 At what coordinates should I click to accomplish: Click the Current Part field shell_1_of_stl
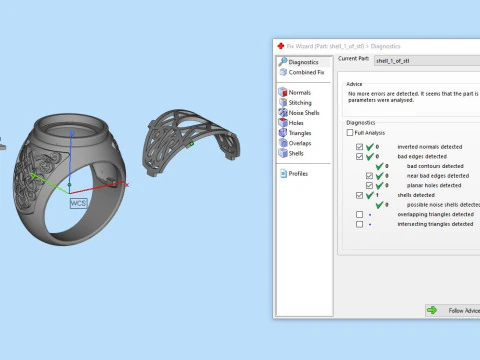(x=427, y=61)
